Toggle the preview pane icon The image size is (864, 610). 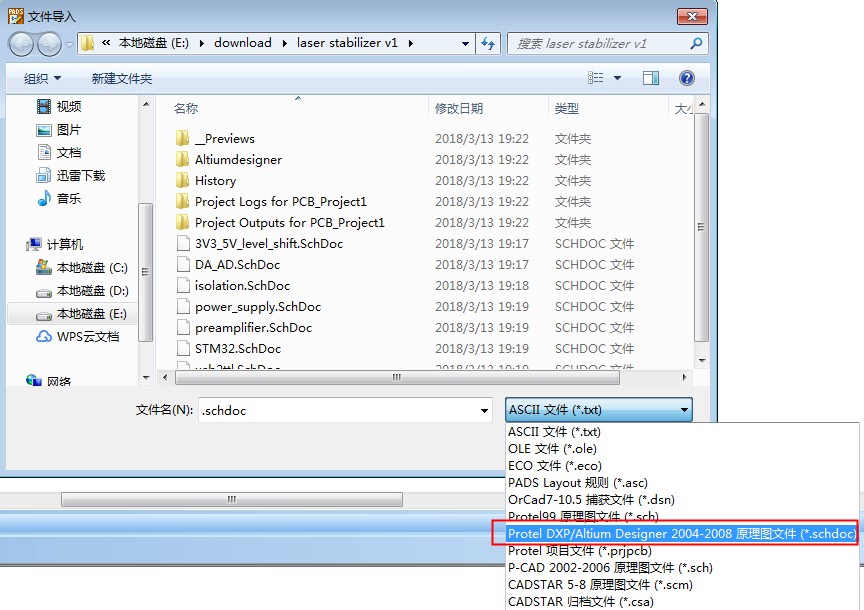pyautogui.click(x=651, y=78)
